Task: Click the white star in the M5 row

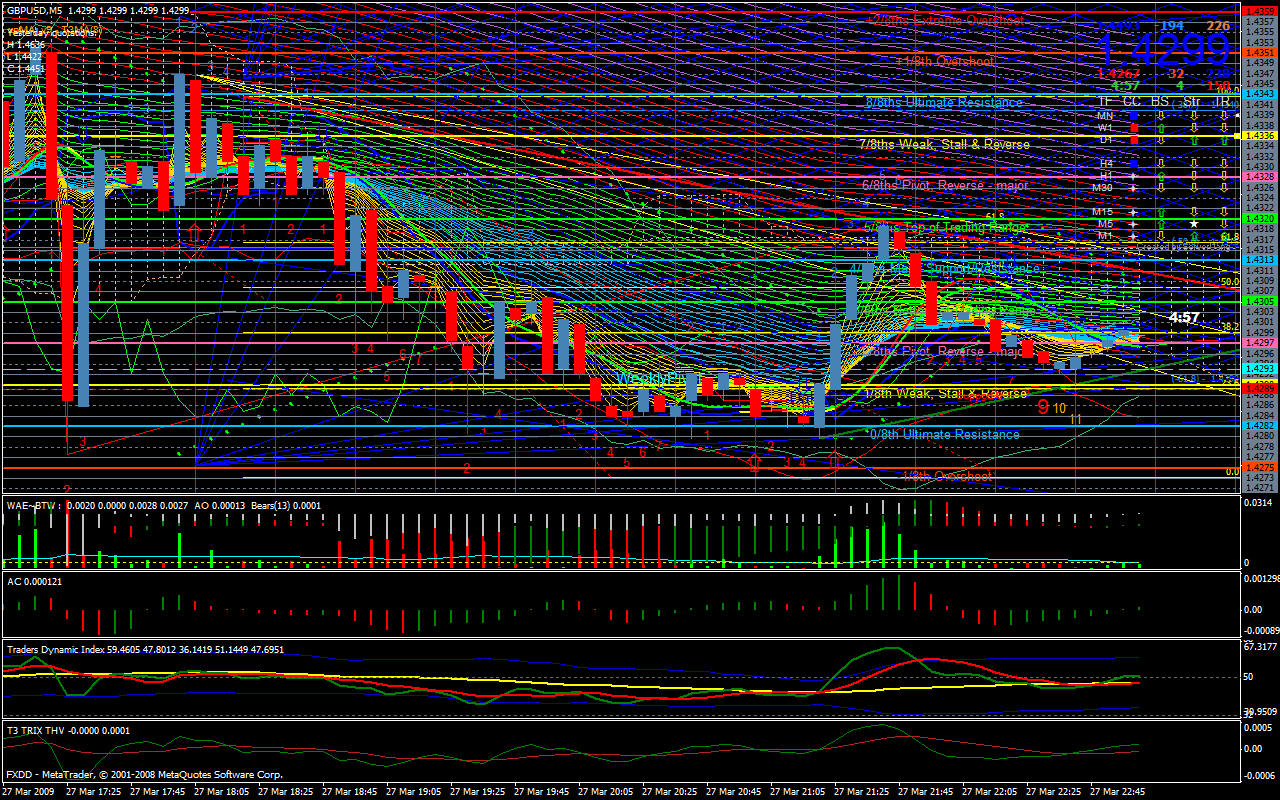Action: click(x=1194, y=224)
